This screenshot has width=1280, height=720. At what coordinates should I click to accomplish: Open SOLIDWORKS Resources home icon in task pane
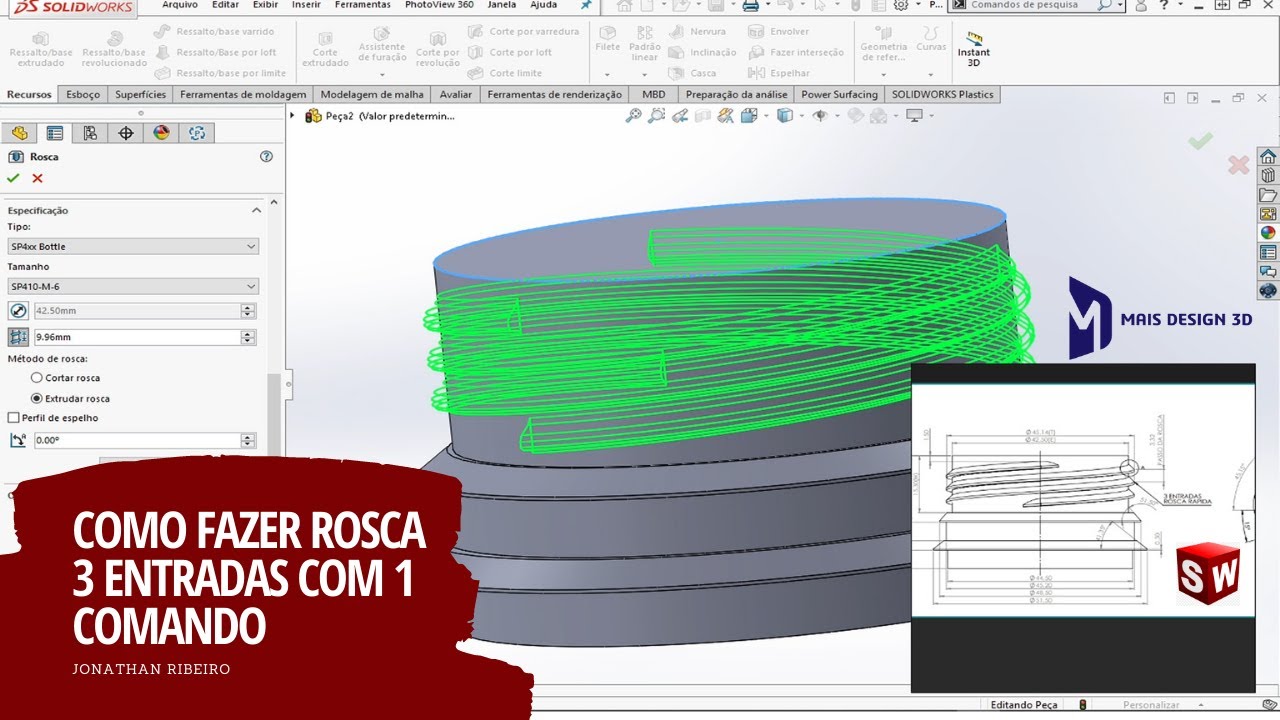point(1268,157)
